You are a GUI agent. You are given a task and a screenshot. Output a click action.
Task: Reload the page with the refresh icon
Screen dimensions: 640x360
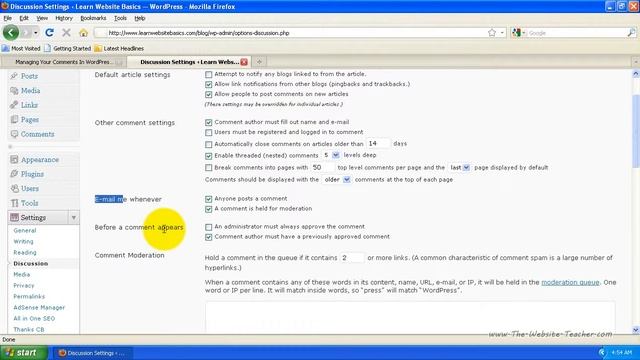click(x=49, y=33)
